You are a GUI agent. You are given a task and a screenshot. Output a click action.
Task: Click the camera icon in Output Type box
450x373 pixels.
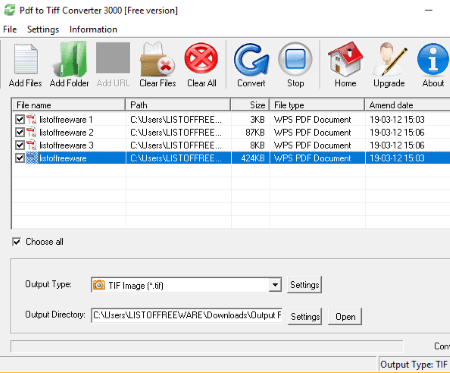99,285
